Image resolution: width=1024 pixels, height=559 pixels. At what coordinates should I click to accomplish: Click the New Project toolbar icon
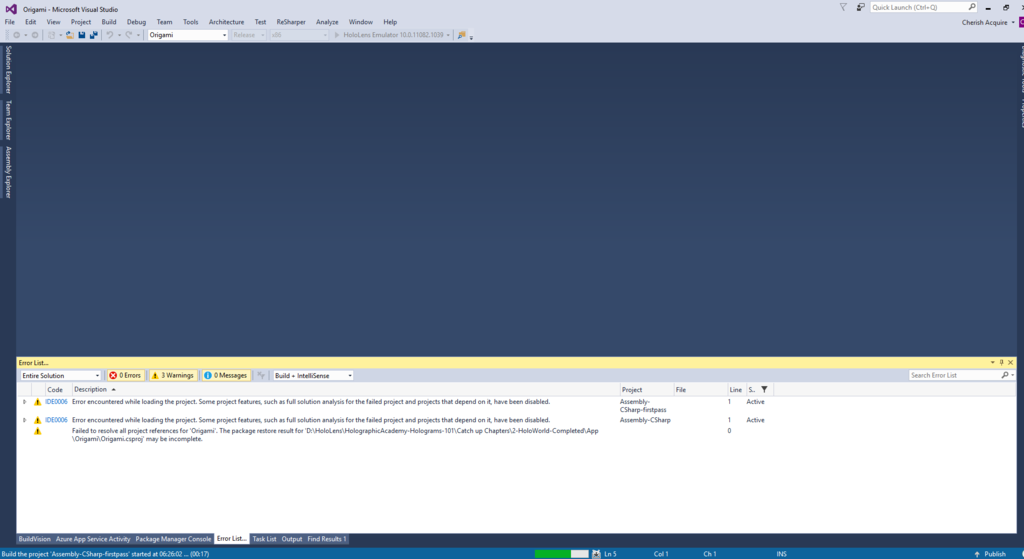52,35
